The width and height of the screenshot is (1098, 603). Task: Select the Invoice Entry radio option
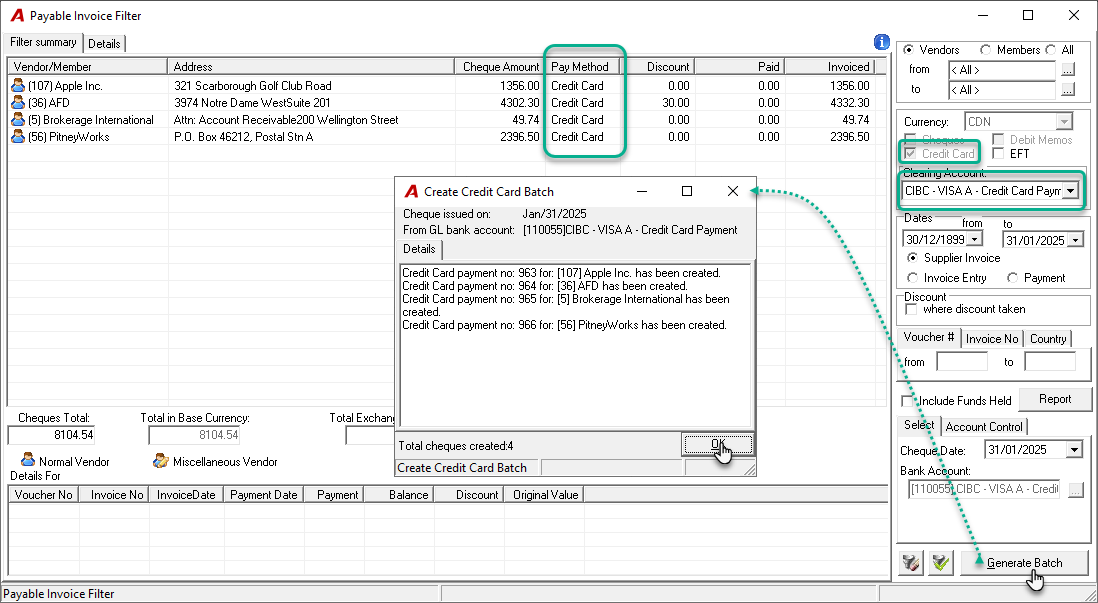912,278
